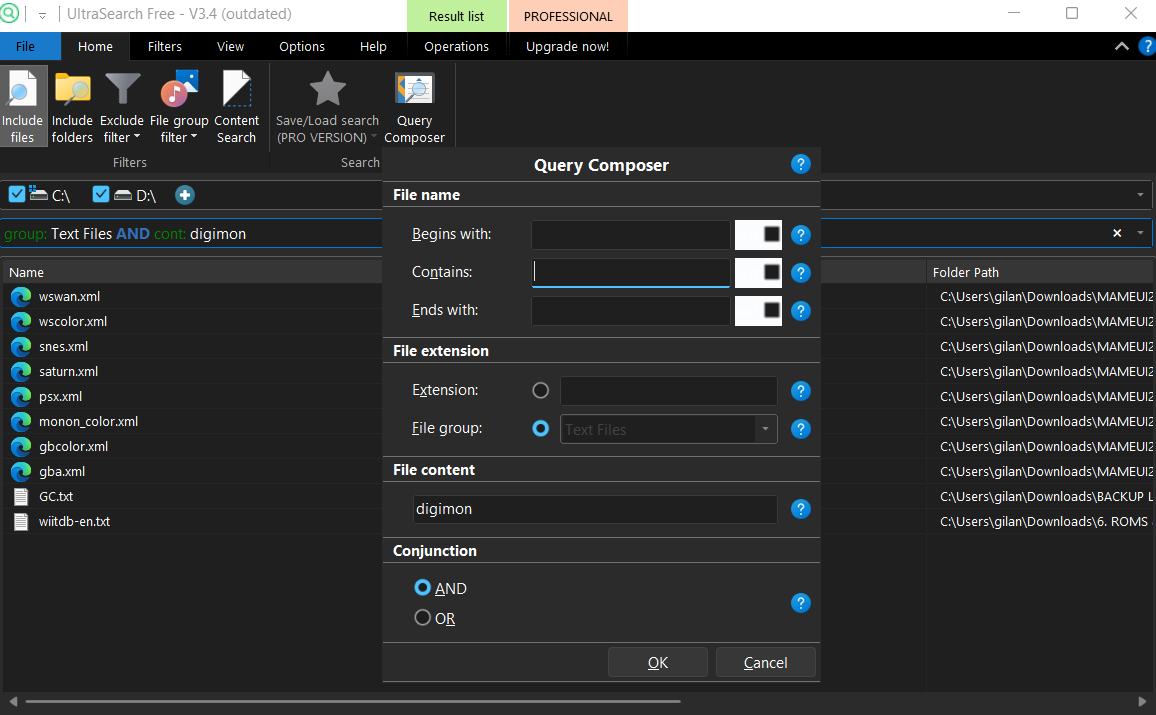Screen dimensions: 1156x715
Task: Toggle the Contains switch
Action: click(759, 273)
